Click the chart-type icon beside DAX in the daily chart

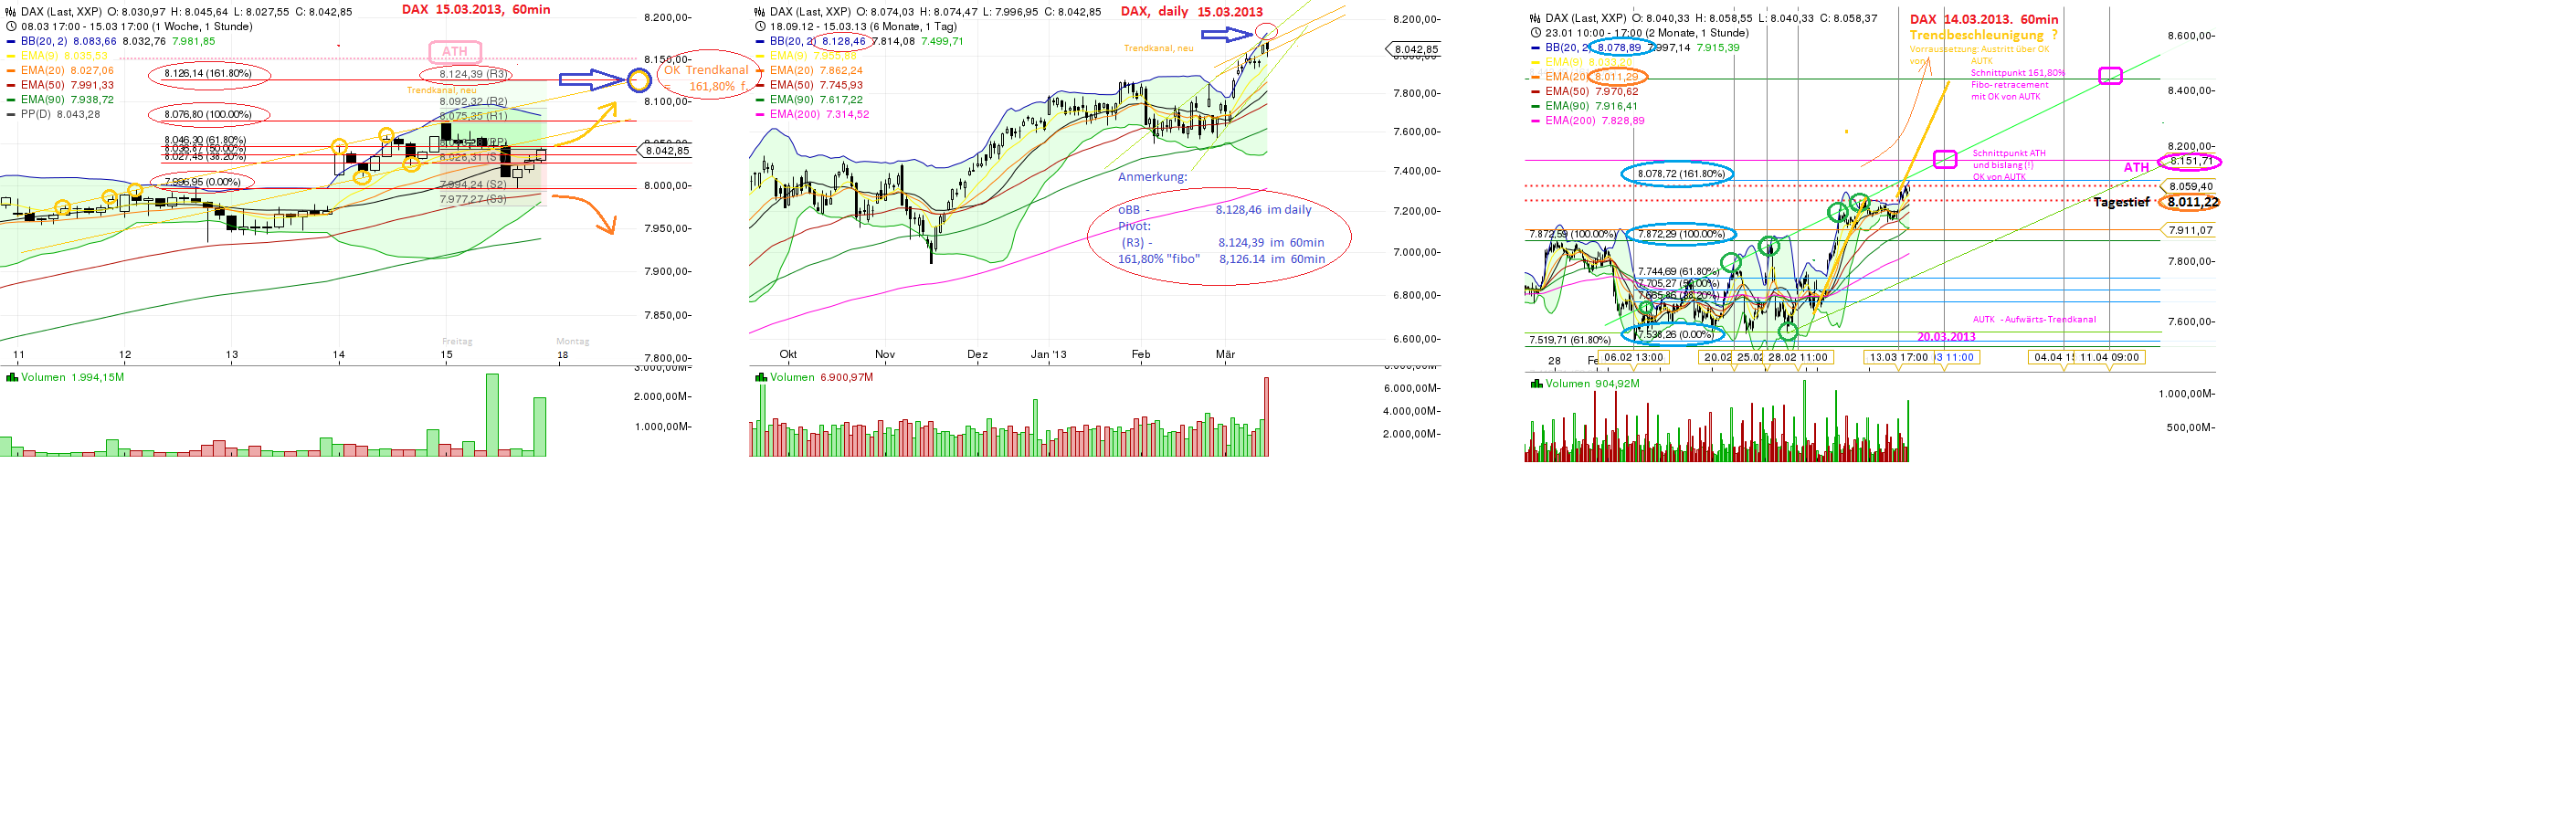pyautogui.click(x=760, y=12)
